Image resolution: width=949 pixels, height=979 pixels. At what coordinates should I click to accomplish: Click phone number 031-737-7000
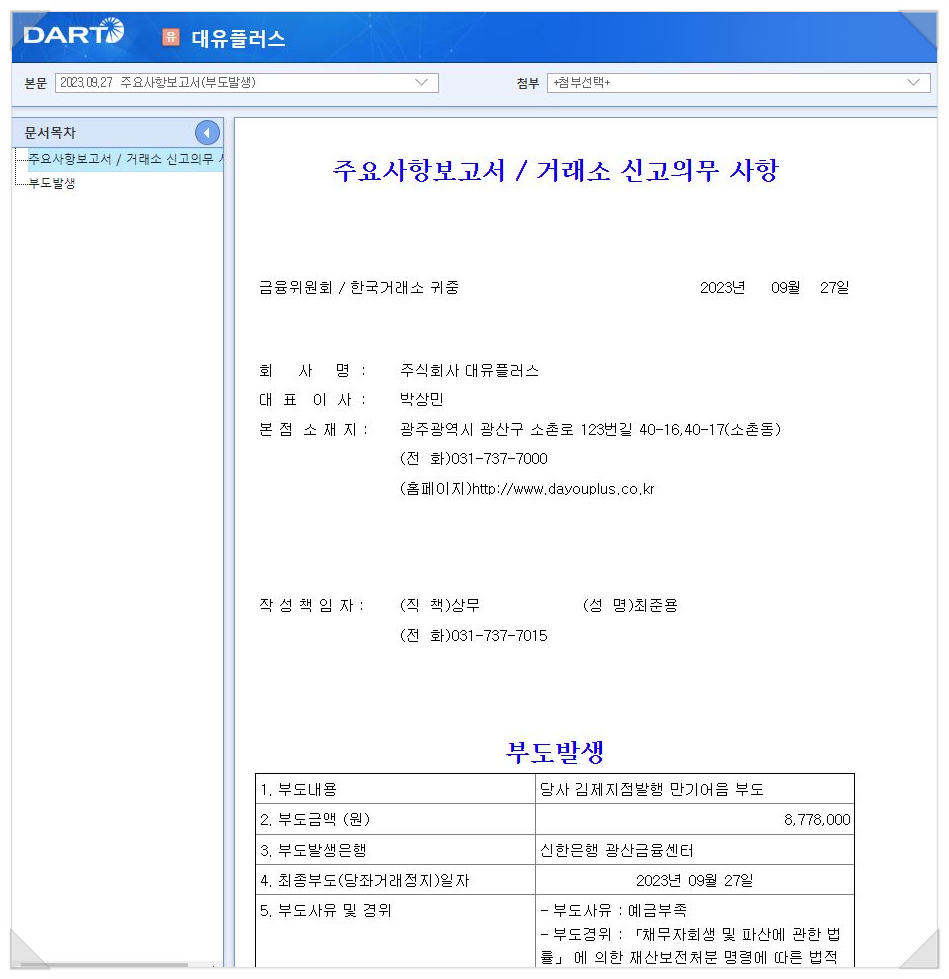coord(499,459)
